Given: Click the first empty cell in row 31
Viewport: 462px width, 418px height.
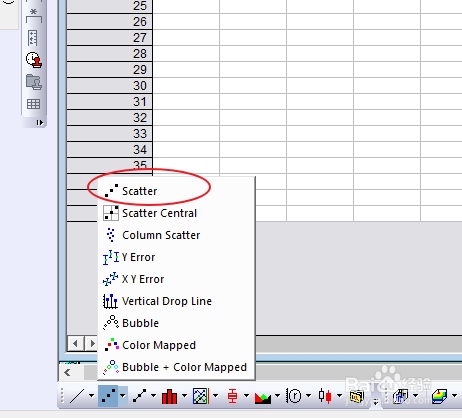Looking at the screenshot, I should point(186,102).
